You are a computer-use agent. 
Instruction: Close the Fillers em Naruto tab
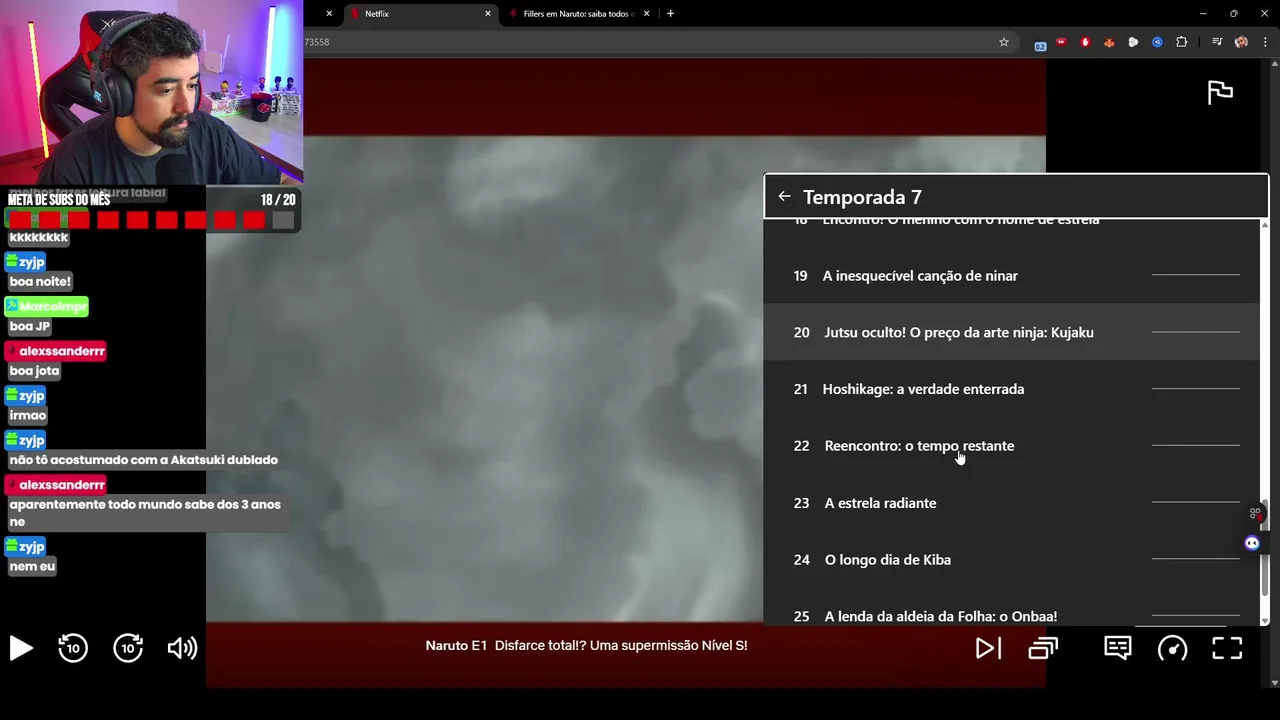(x=646, y=14)
